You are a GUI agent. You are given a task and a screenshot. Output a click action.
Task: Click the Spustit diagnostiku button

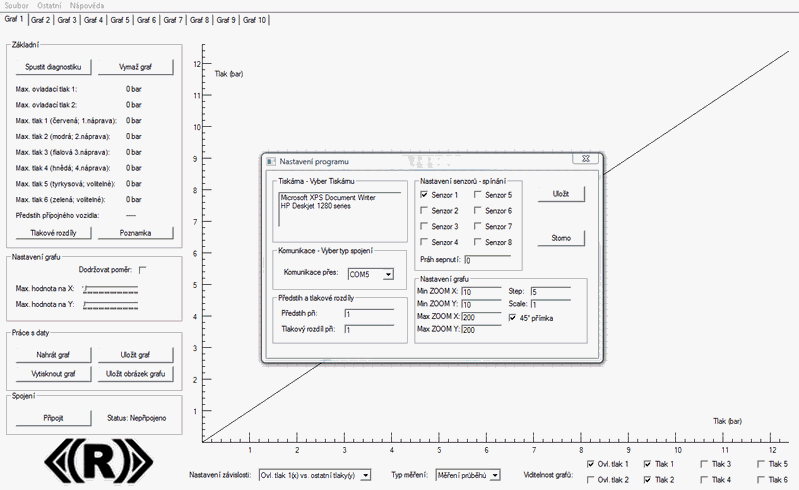(x=53, y=66)
